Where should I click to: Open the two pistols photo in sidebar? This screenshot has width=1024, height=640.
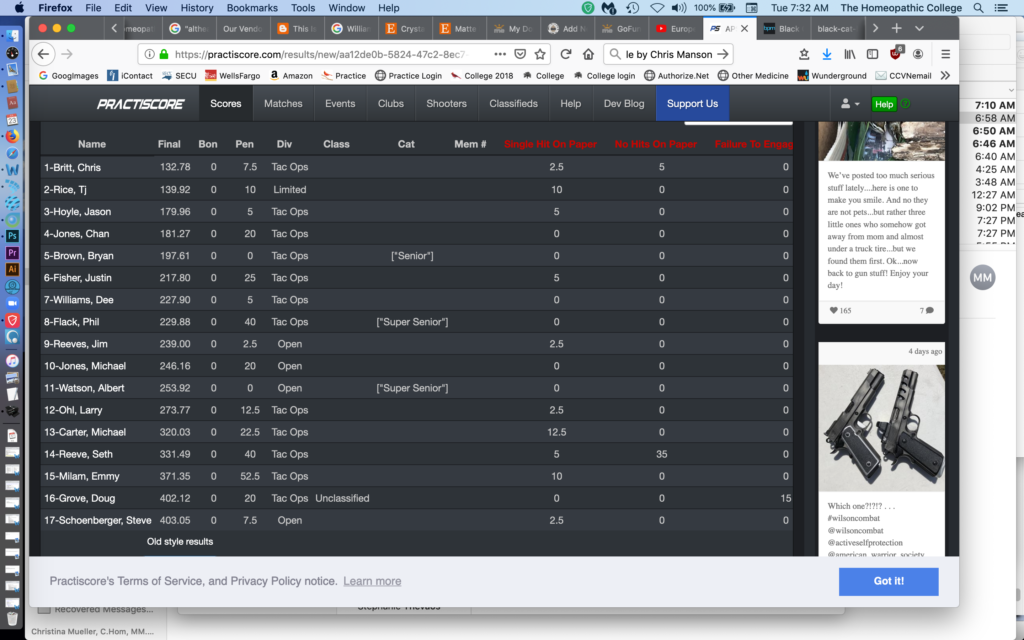[x=881, y=428]
